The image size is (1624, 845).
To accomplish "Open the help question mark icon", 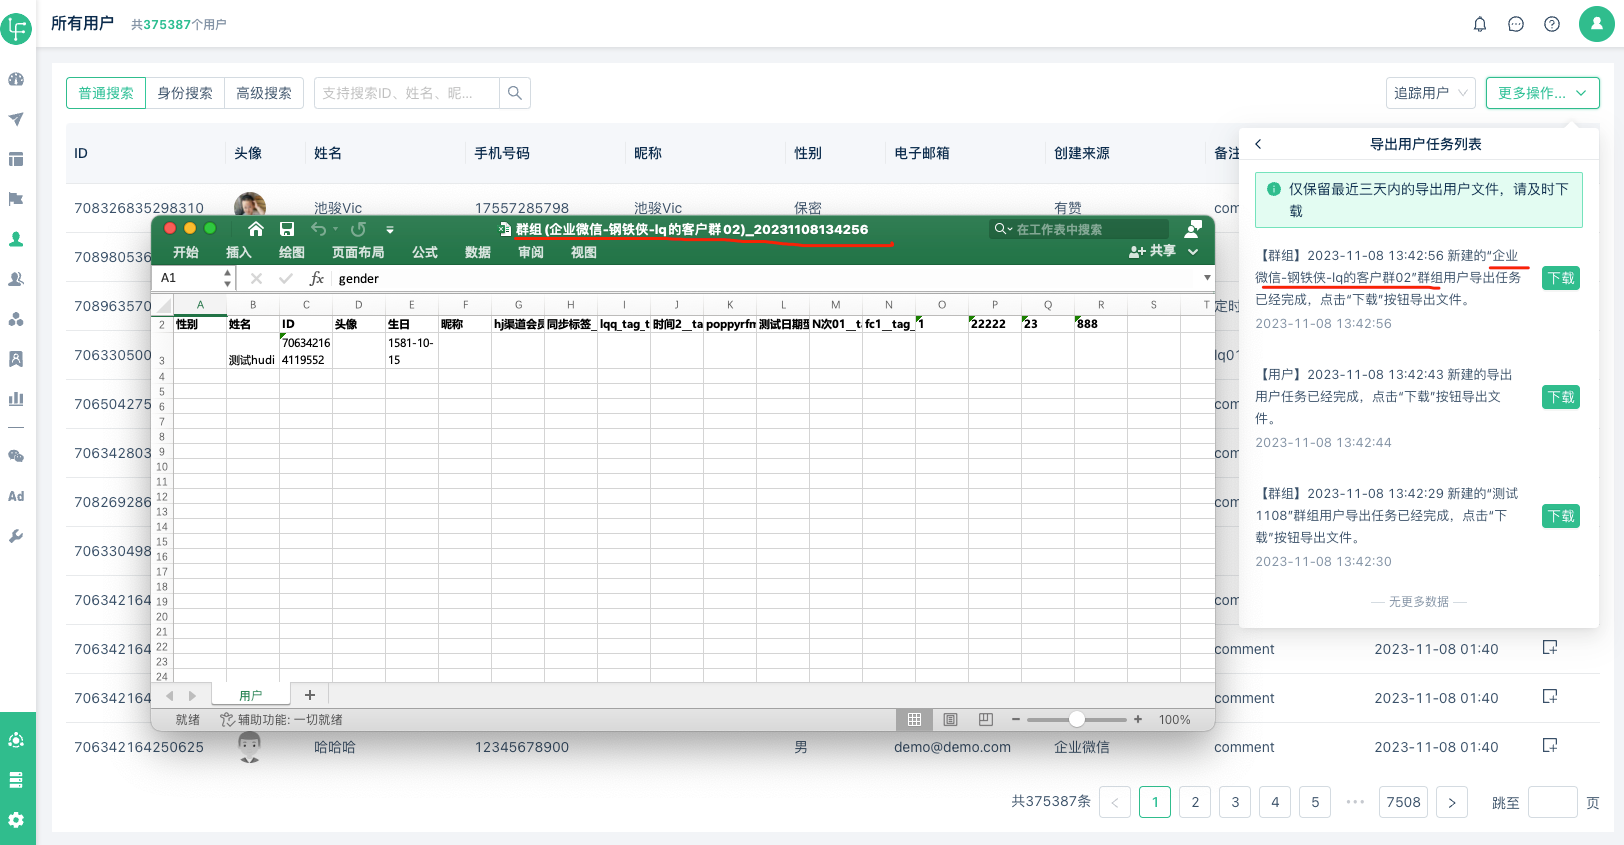I will 1552,24.
